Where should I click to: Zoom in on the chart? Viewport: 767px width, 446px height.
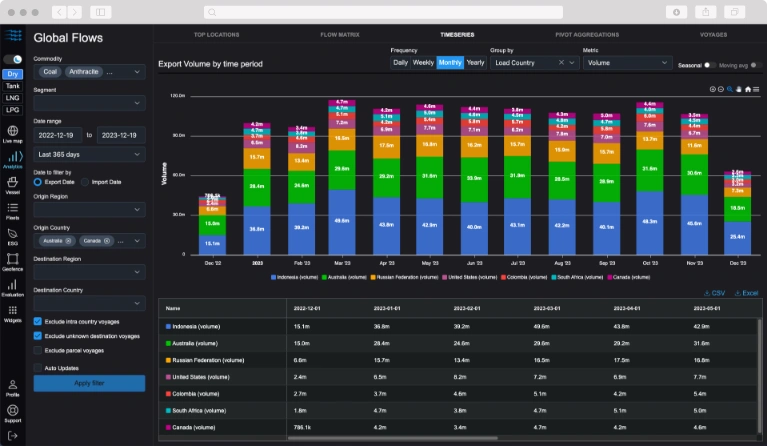(x=712, y=89)
